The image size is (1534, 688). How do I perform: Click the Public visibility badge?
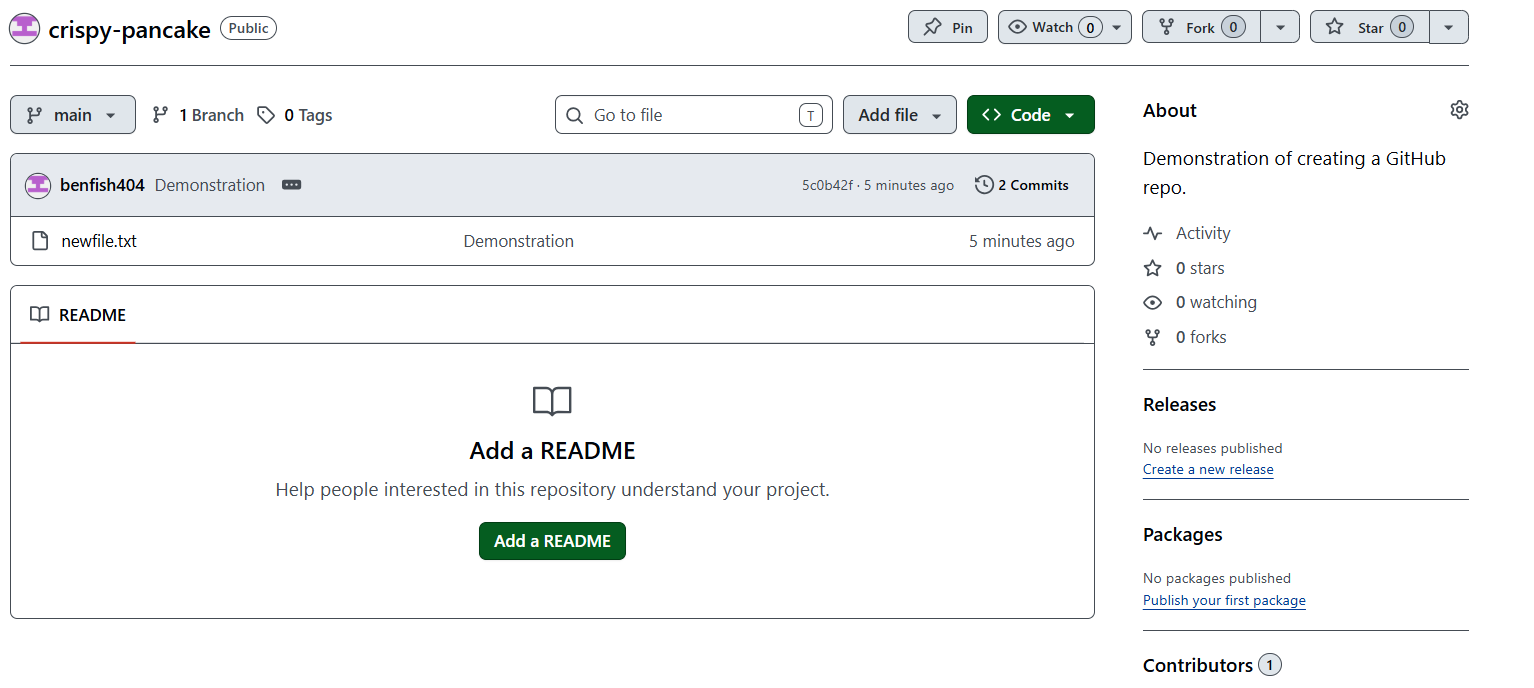point(248,28)
